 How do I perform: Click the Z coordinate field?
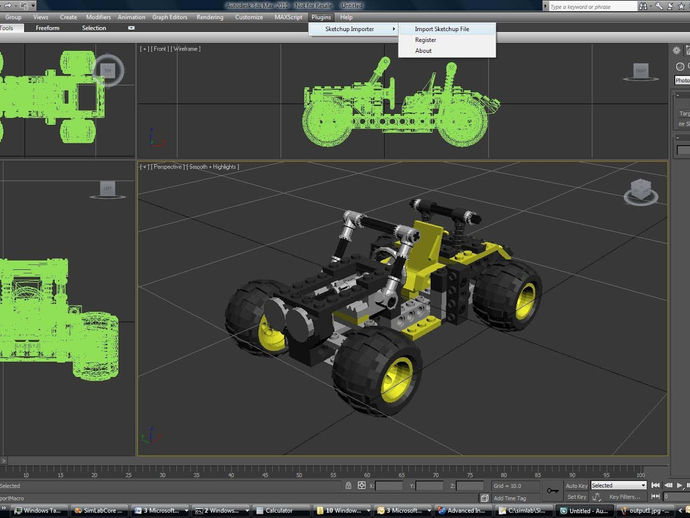(x=470, y=486)
